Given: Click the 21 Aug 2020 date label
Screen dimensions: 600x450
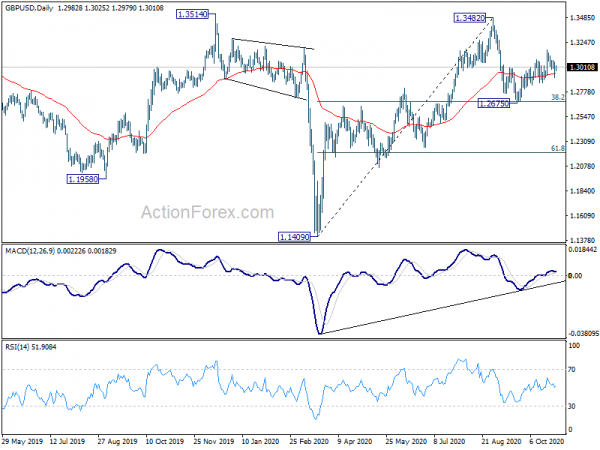Looking at the screenshot, I should tap(501, 441).
